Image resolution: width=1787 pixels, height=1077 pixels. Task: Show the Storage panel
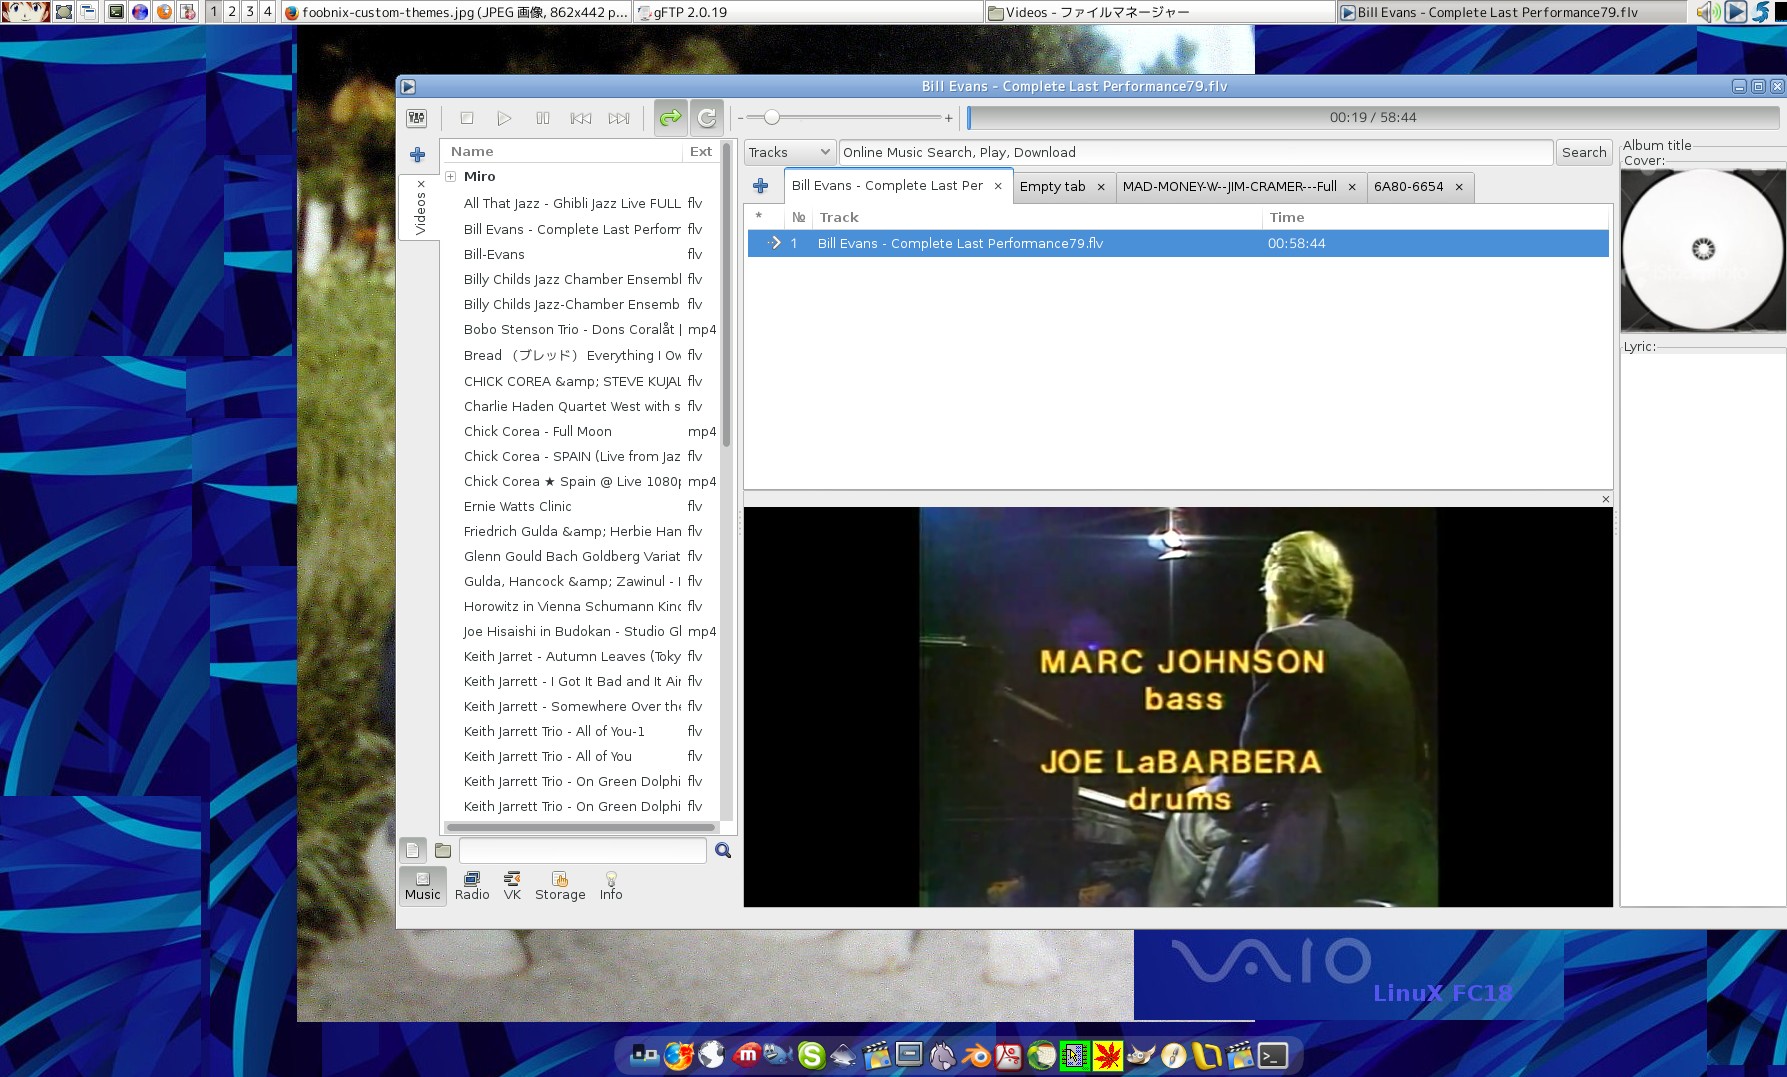click(x=560, y=885)
